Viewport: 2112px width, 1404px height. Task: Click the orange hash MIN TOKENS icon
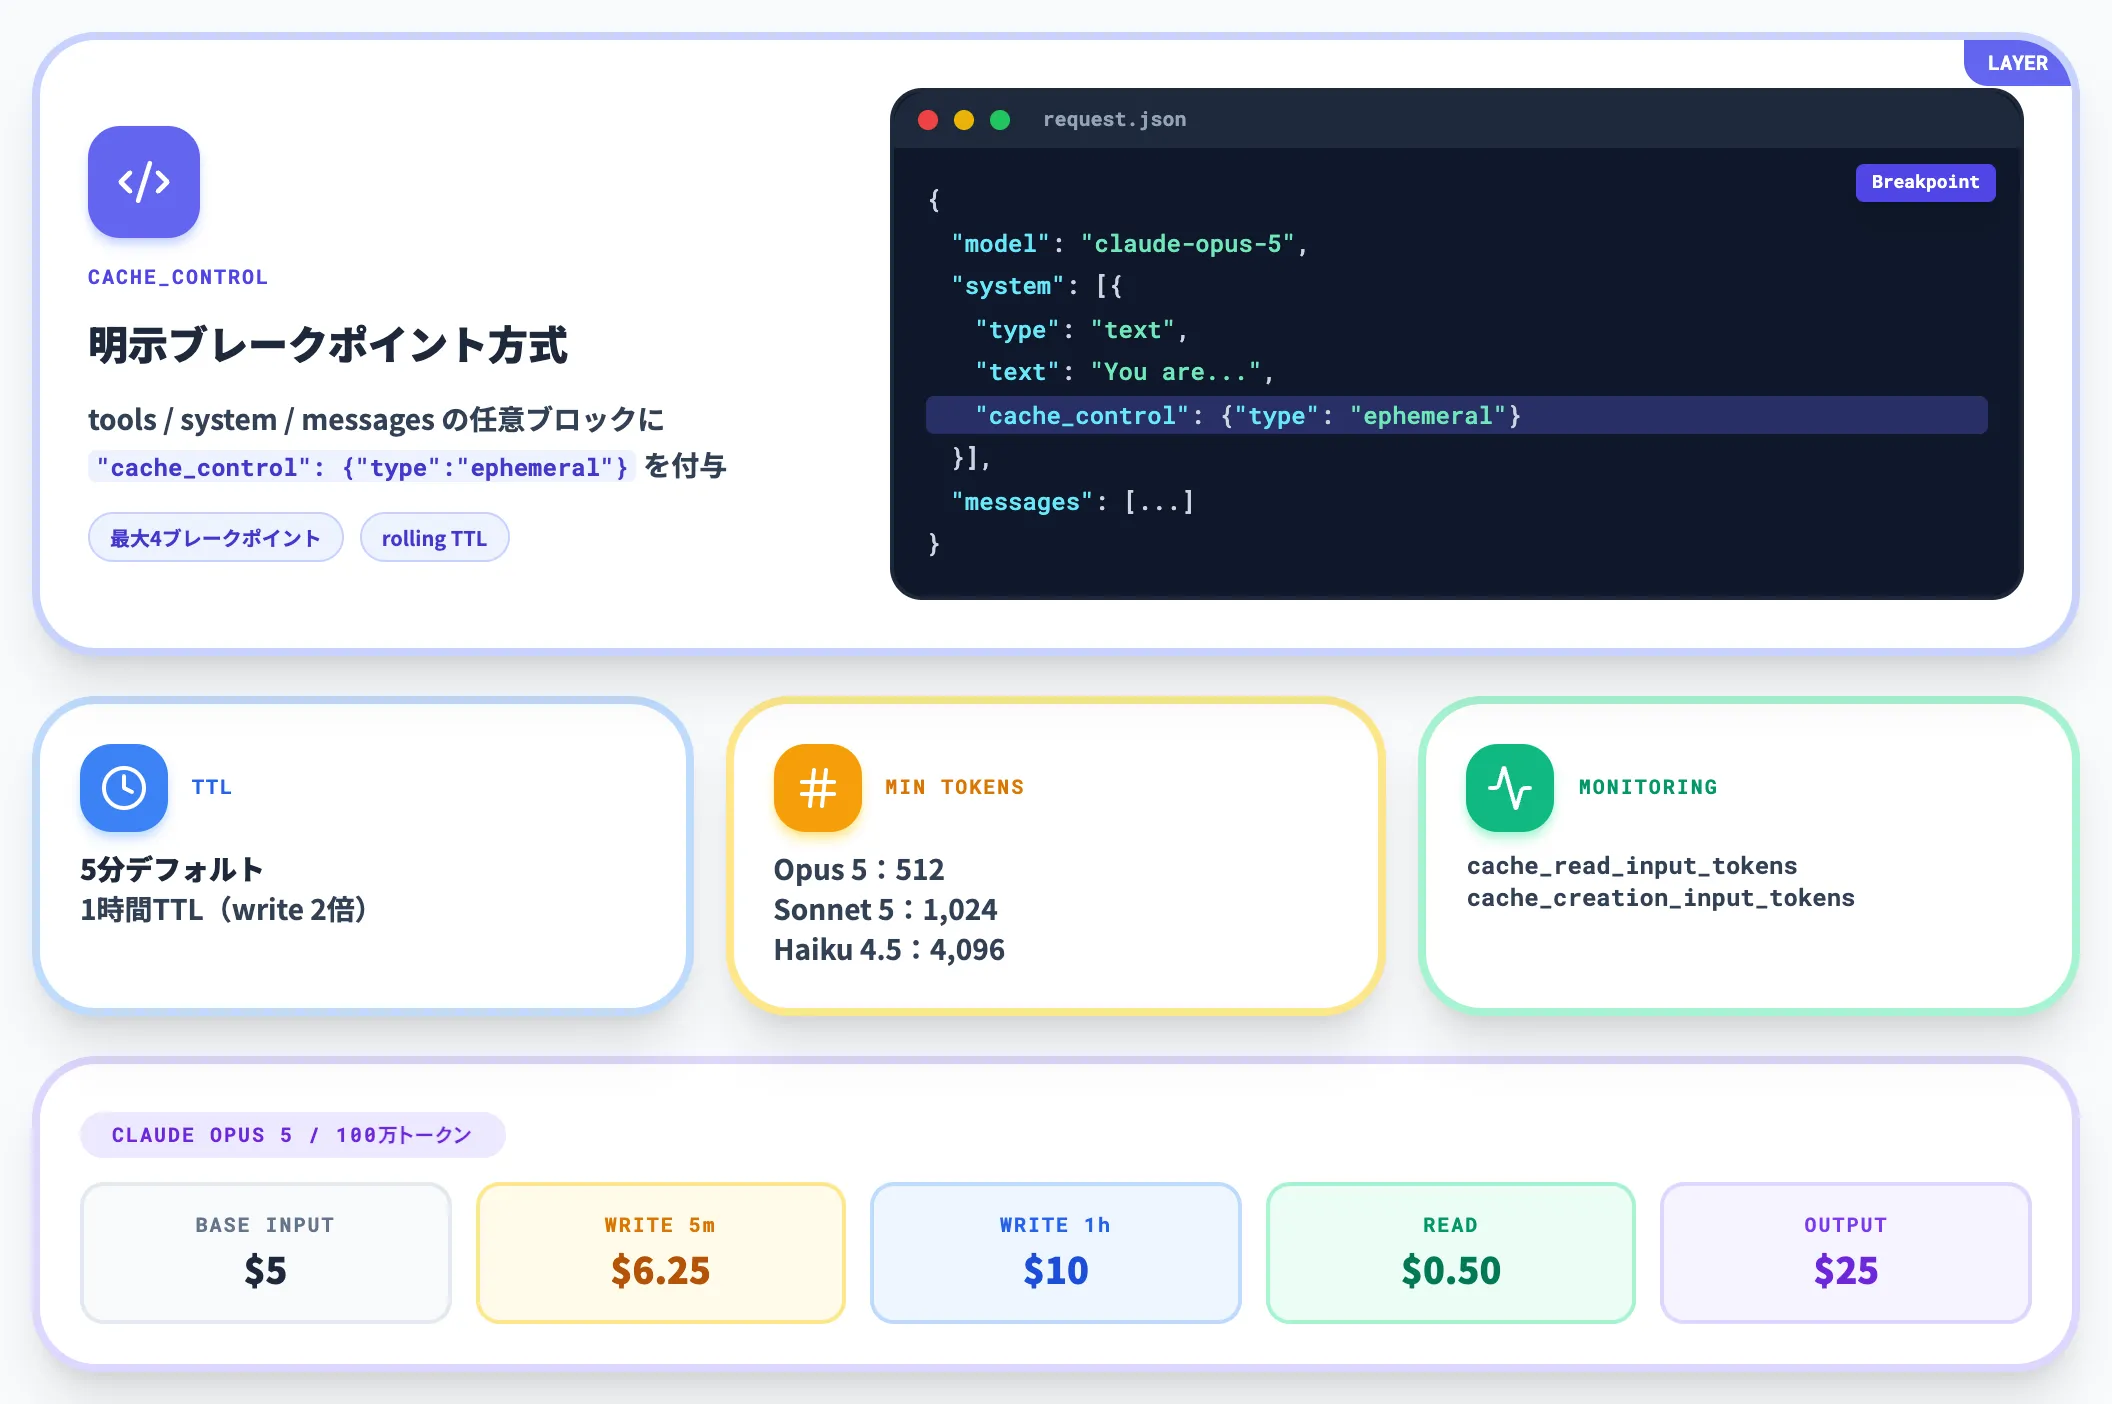pos(818,788)
